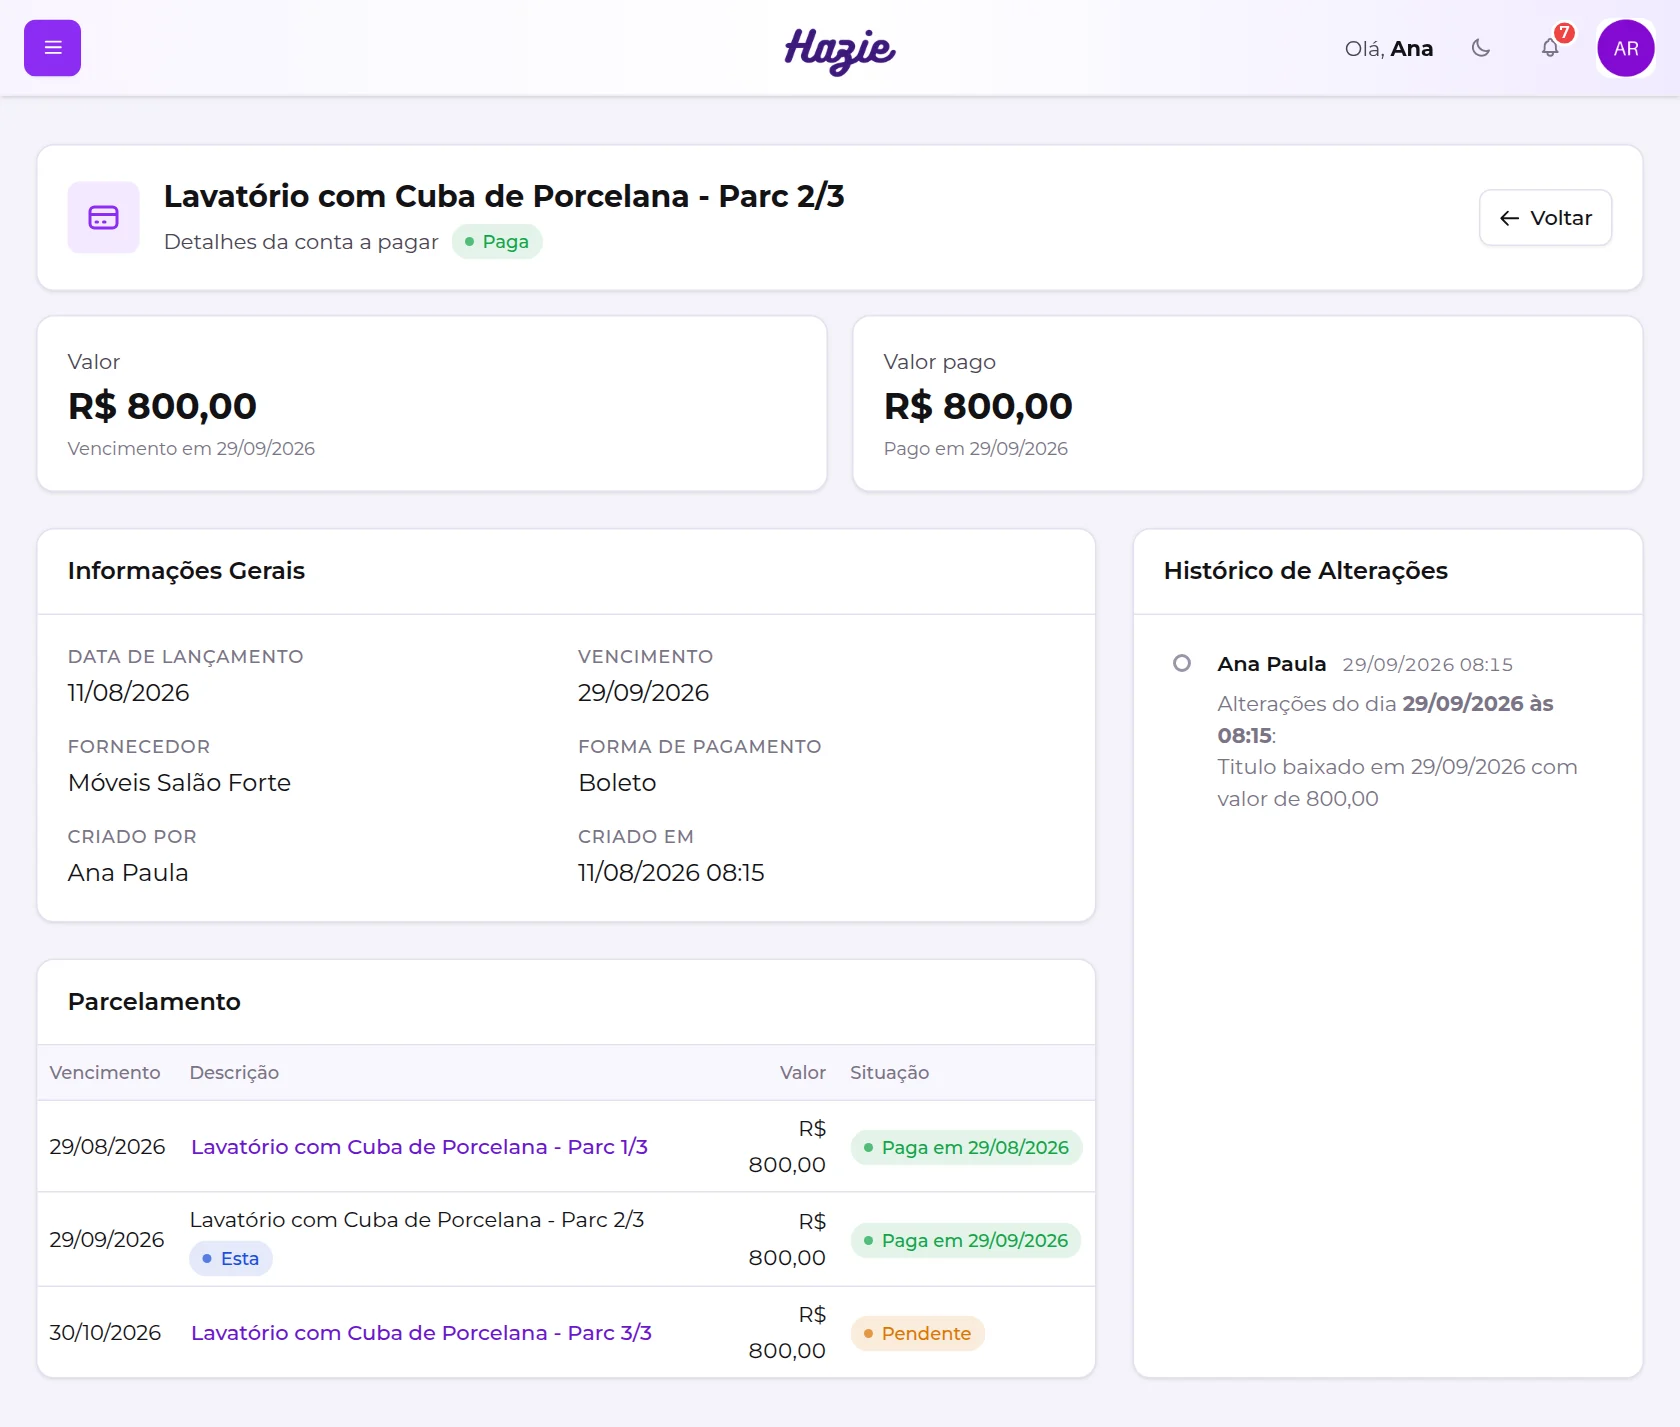This screenshot has width=1680, height=1427.
Task: Select the 30/10/2026 due date cell
Action: click(105, 1333)
